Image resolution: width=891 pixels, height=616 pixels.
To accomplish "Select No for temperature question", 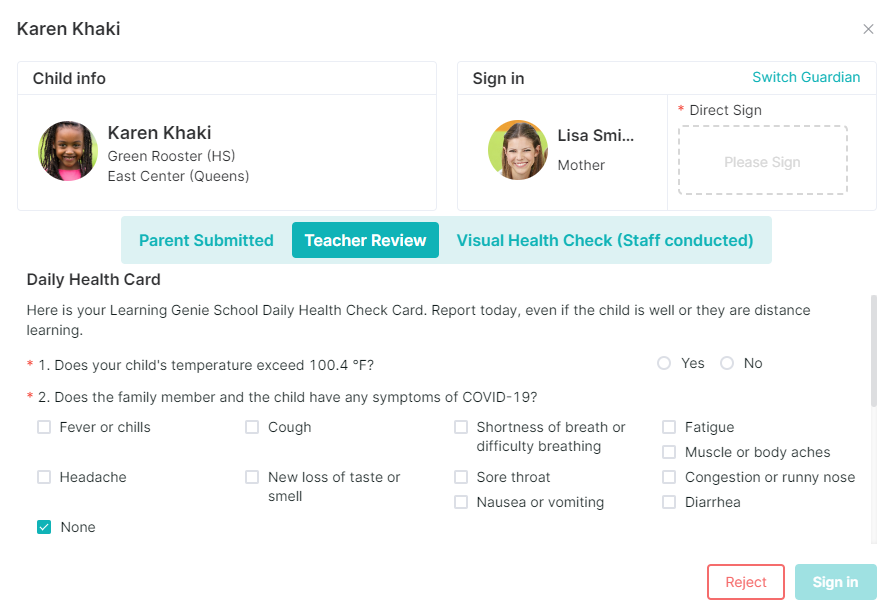I will [x=727, y=363].
